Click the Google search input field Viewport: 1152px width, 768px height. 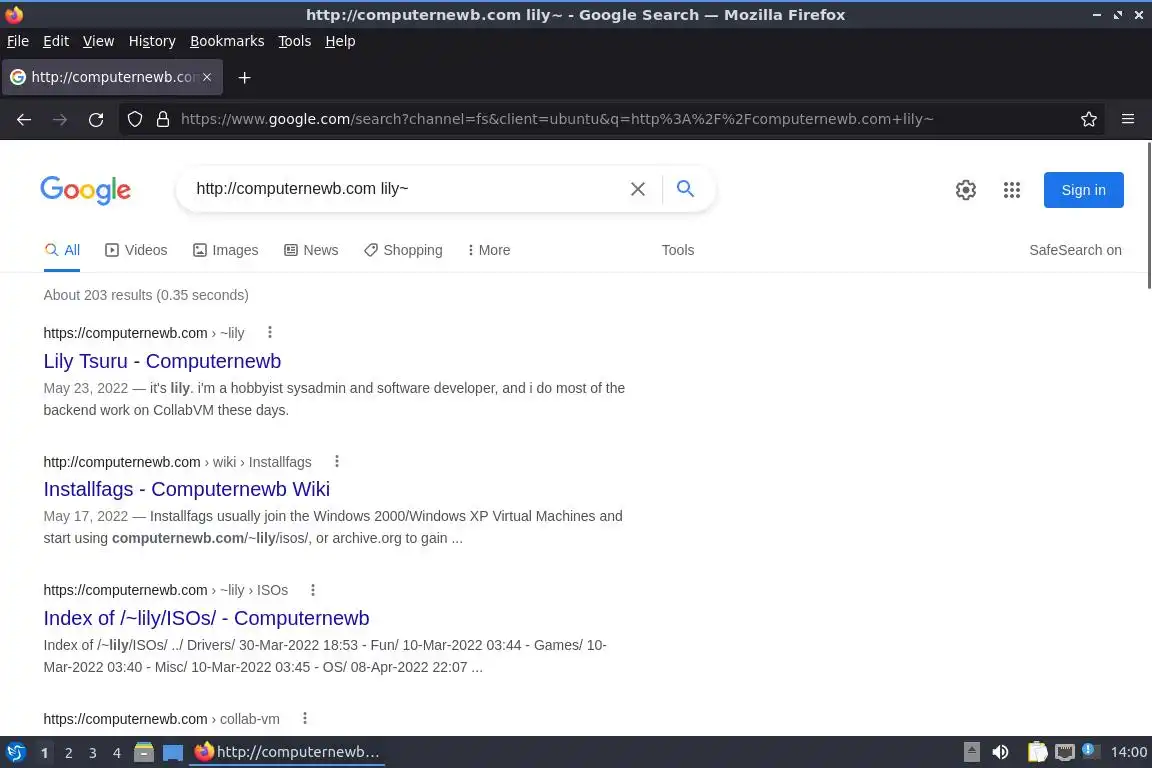(408, 189)
